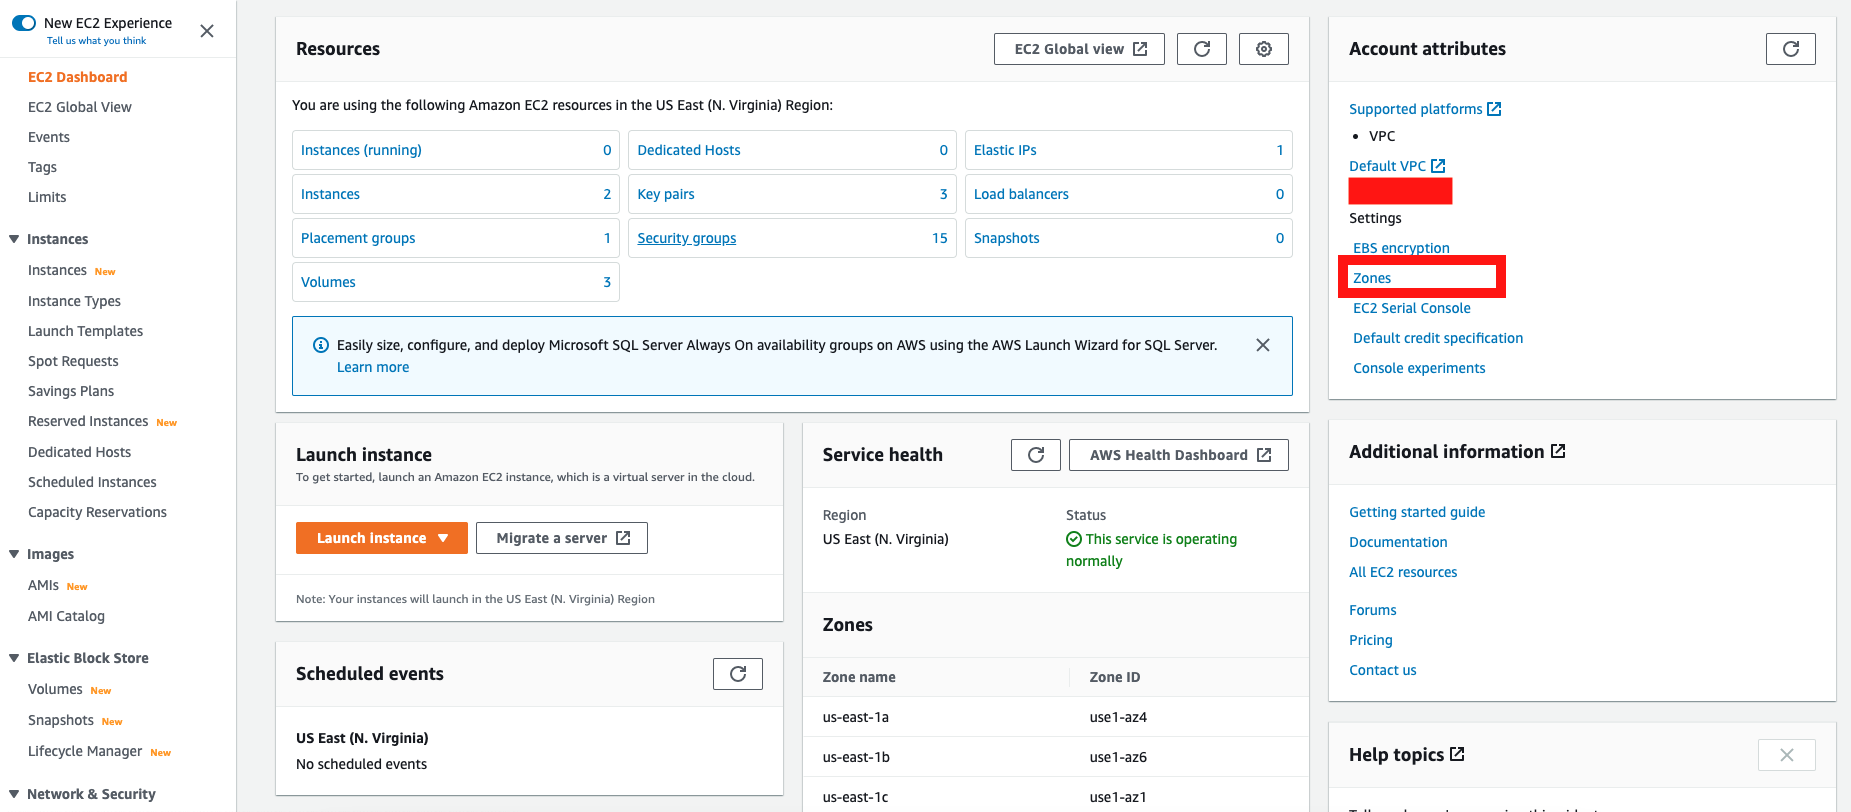The height and width of the screenshot is (812, 1851).
Task: Open Getting started guide
Action: 1417,512
